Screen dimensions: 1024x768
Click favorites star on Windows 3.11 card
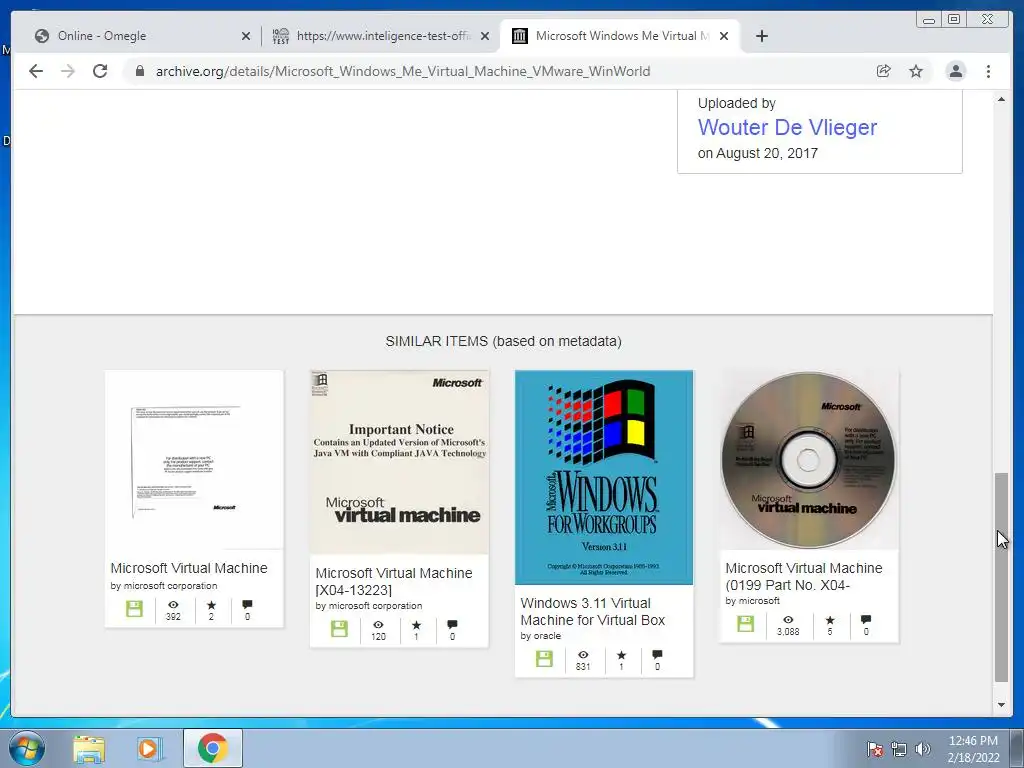tap(621, 654)
